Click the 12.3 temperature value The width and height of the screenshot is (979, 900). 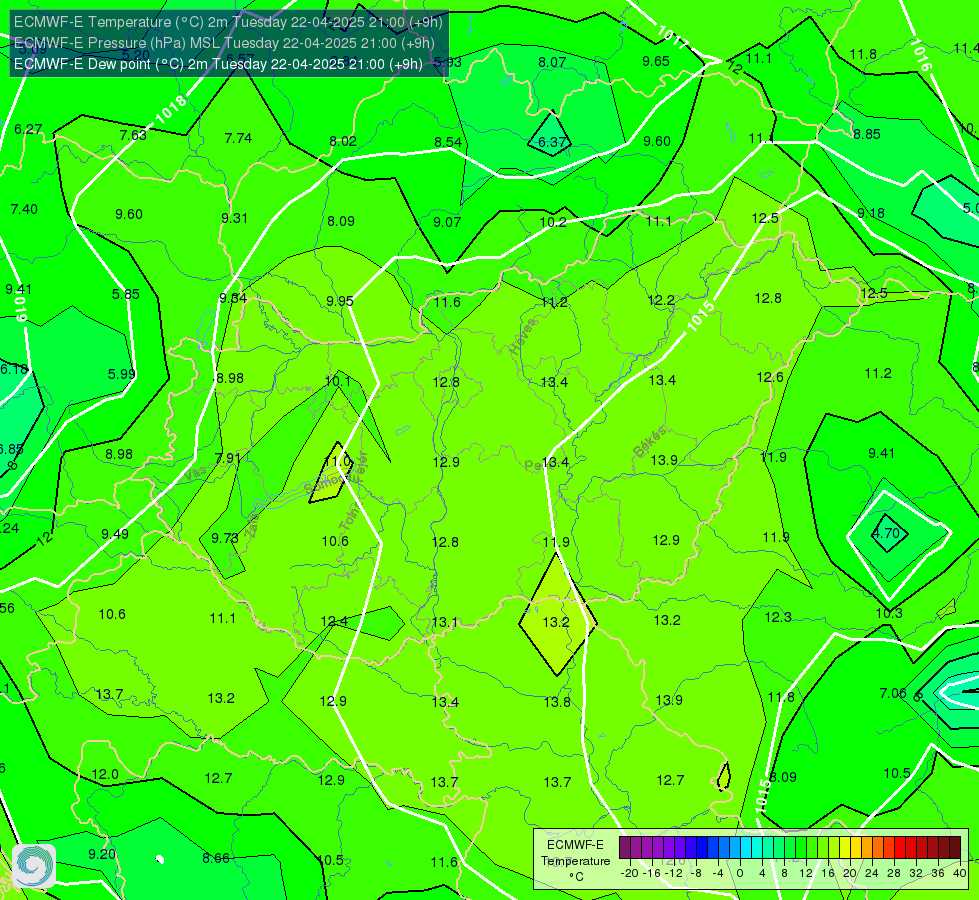(x=778, y=617)
